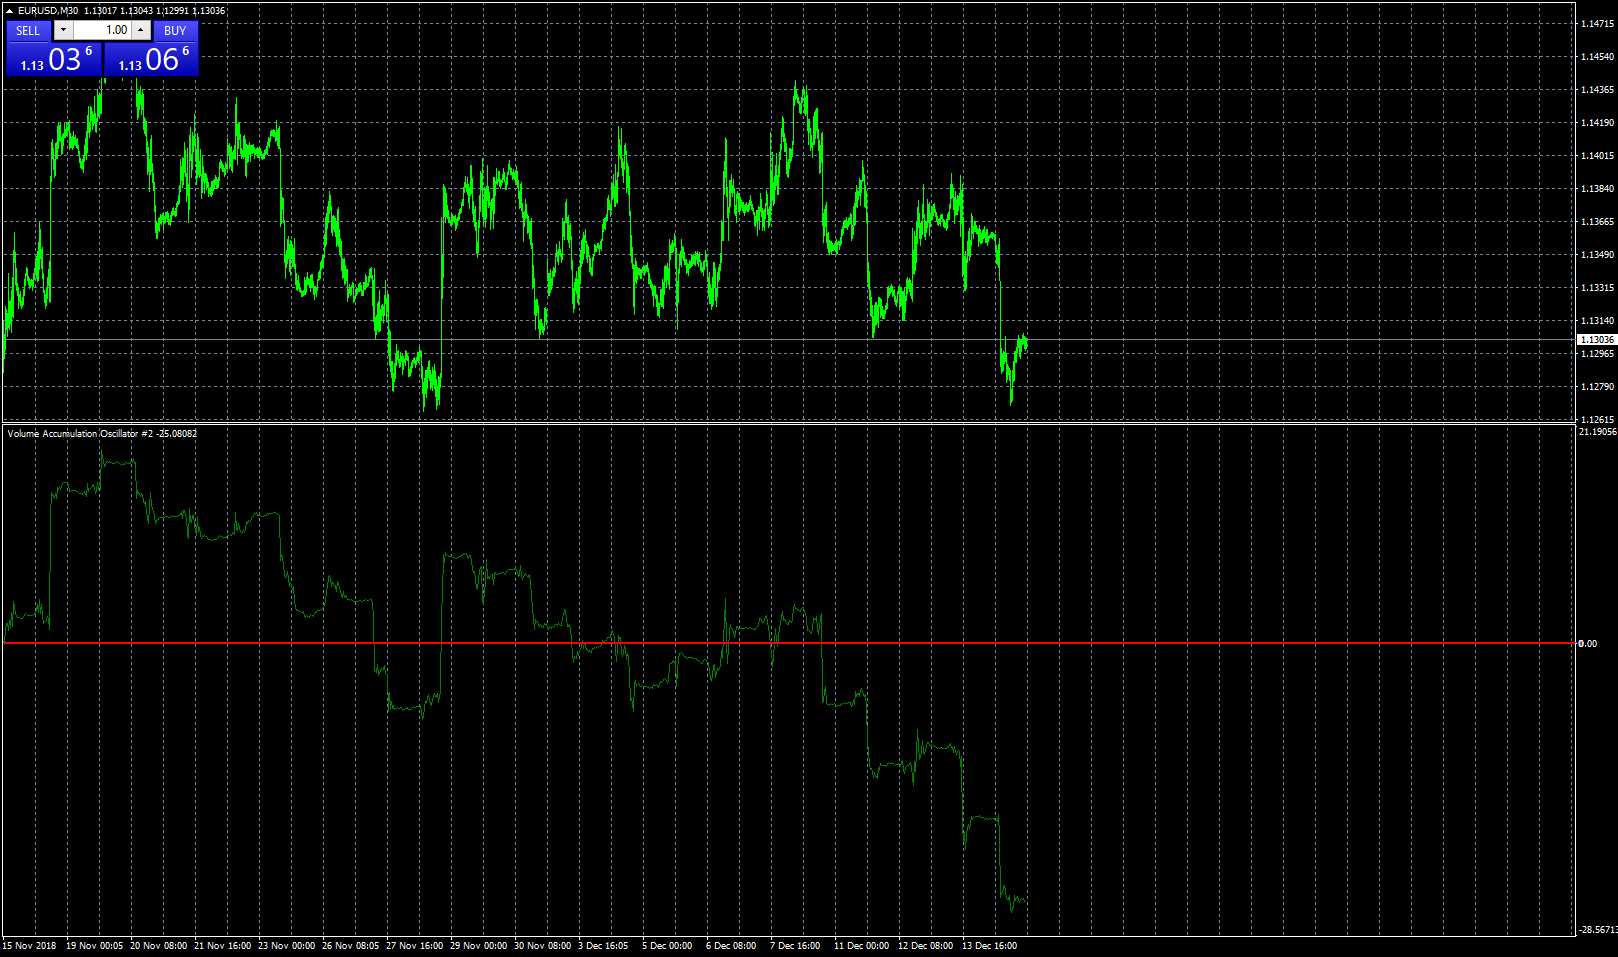Screen dimensions: 1618x957
Task: Click the 15 Nov 2018 time label
Action: (x=29, y=946)
